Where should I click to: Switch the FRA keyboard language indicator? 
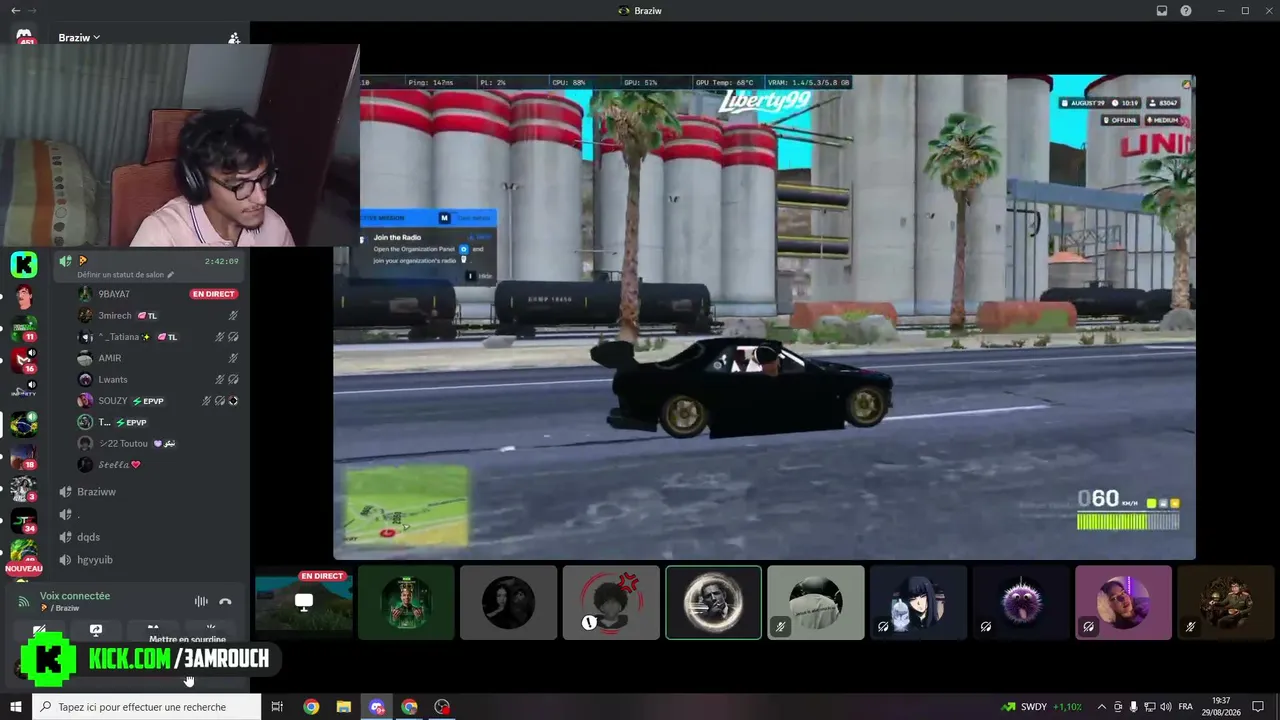(1186, 707)
